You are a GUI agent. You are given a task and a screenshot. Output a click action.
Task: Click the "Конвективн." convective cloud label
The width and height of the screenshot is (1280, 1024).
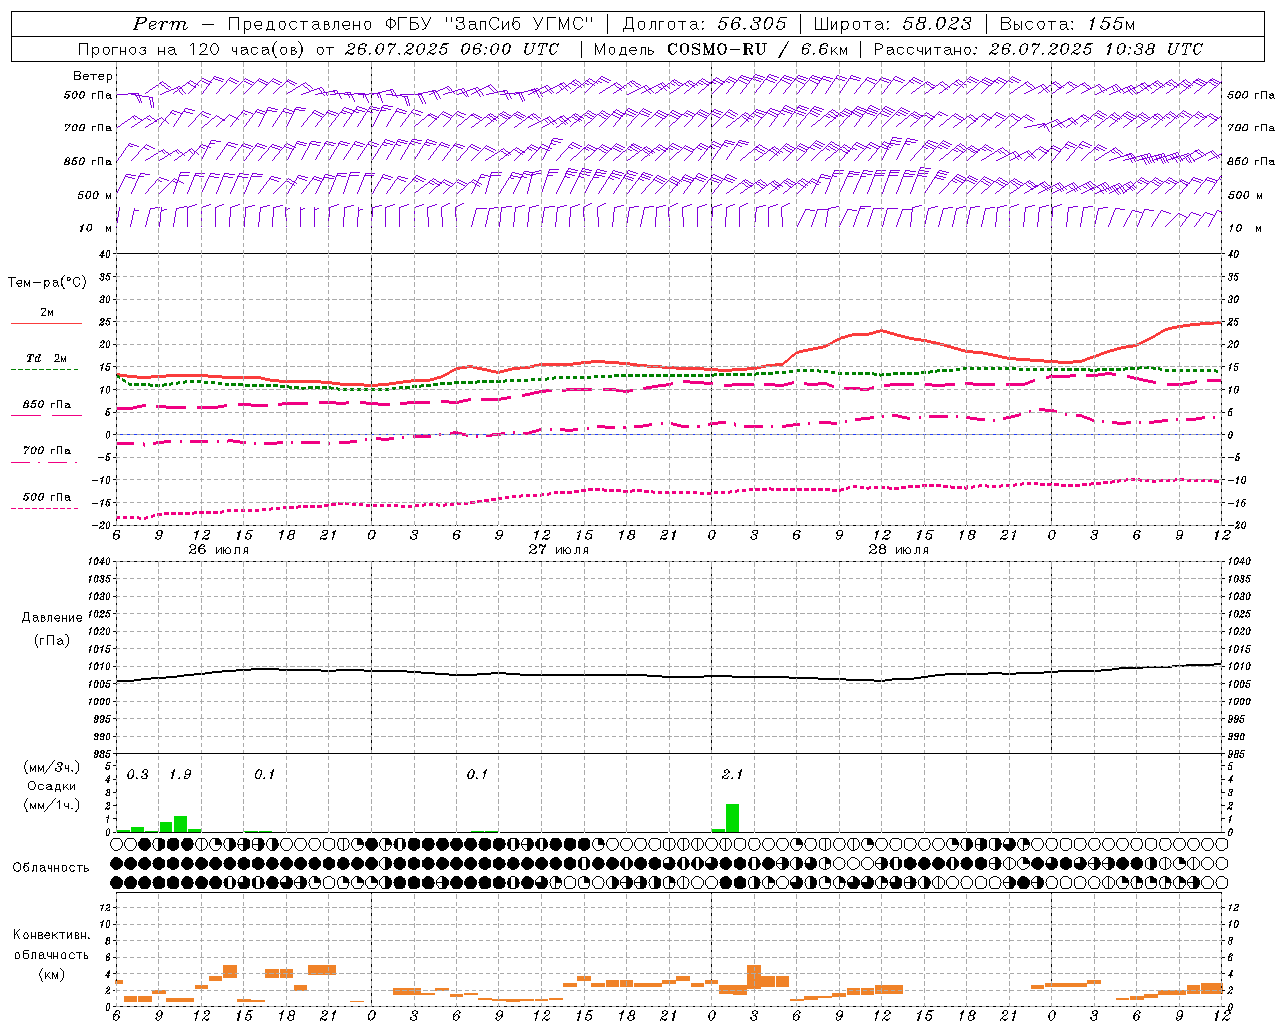[x=51, y=935]
